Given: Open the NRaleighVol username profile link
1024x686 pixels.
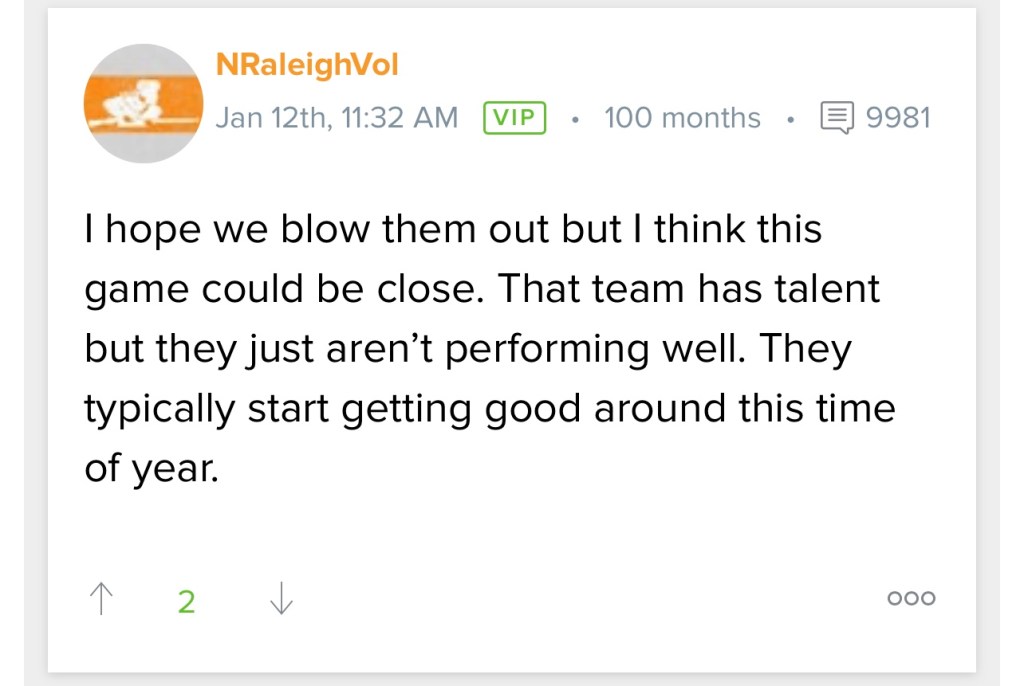Looking at the screenshot, I should pyautogui.click(x=307, y=65).
